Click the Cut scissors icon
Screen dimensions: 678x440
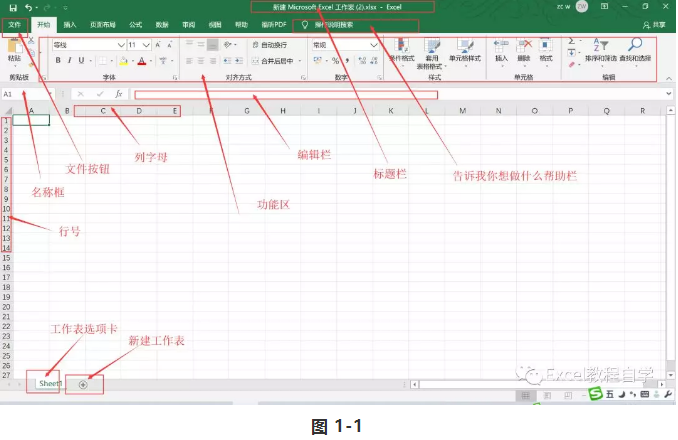[31, 41]
